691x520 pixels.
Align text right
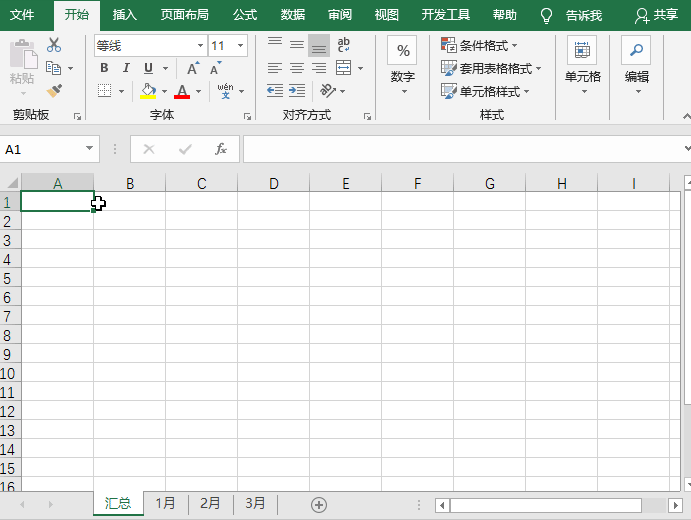point(319,68)
